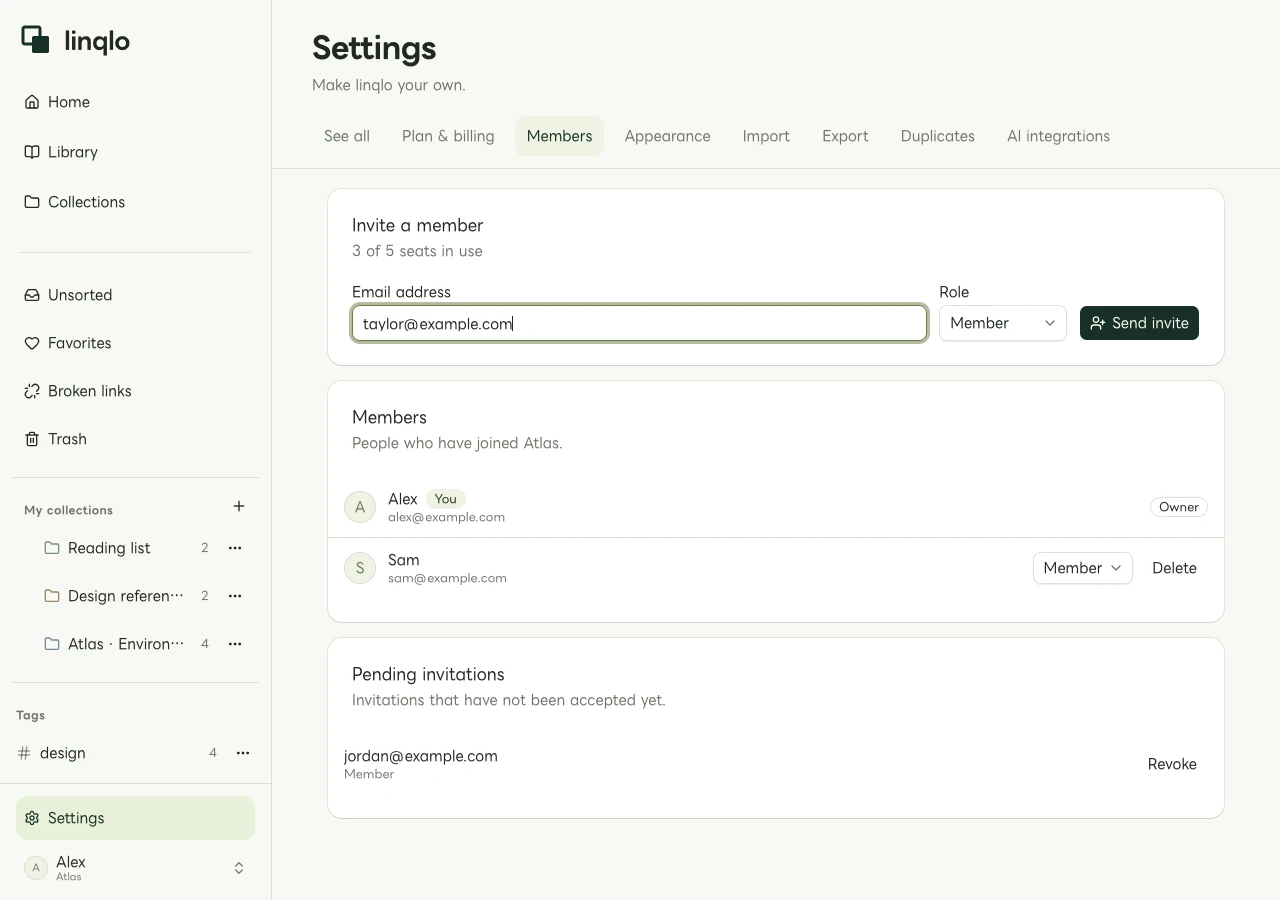Click the Settings gear icon
1280x900 pixels.
[32, 818]
